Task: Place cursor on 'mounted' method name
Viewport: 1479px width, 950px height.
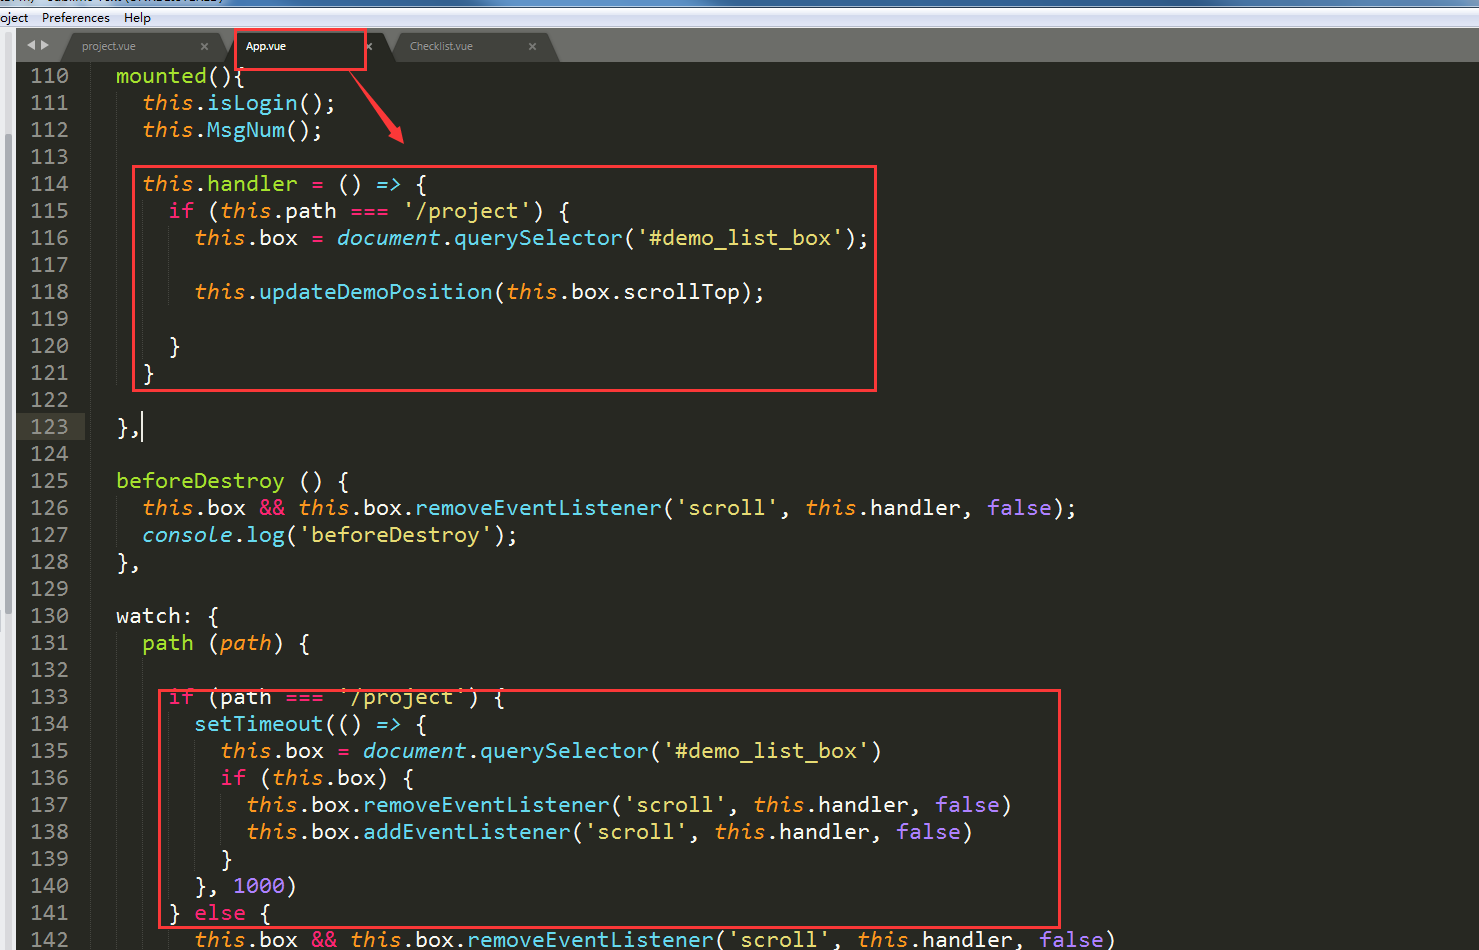Action: point(161,76)
